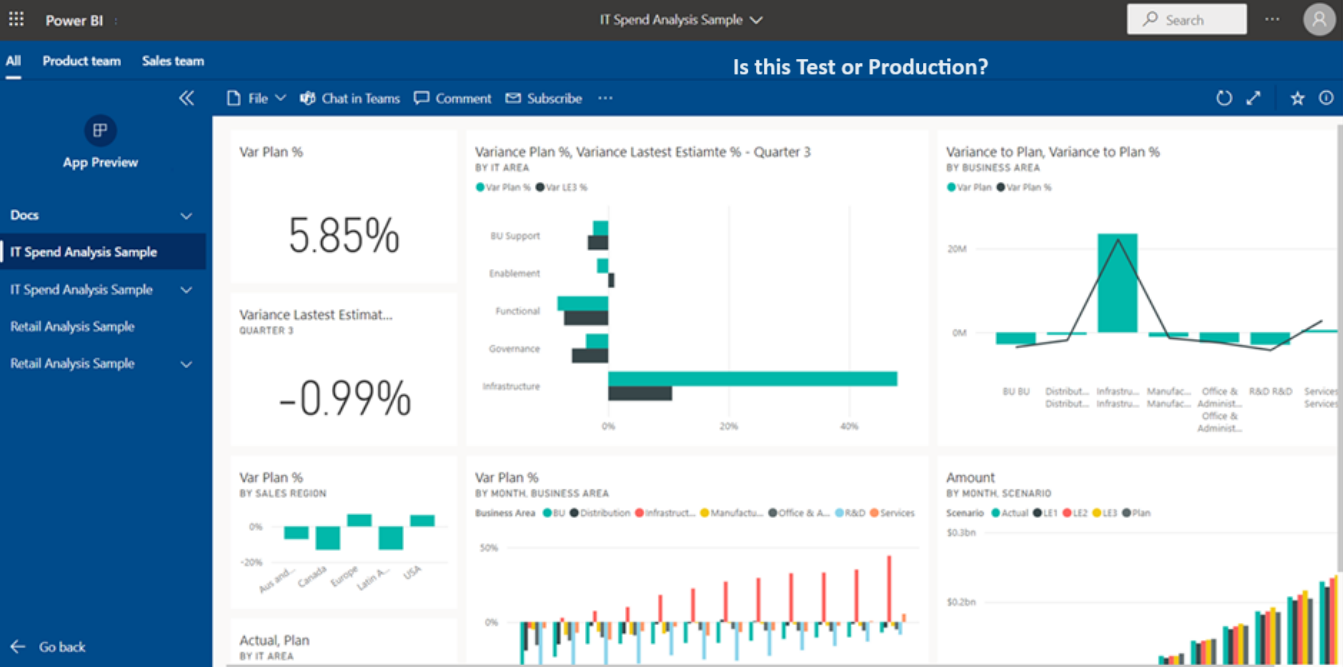Click the Comment speech bubble icon

(x=422, y=98)
